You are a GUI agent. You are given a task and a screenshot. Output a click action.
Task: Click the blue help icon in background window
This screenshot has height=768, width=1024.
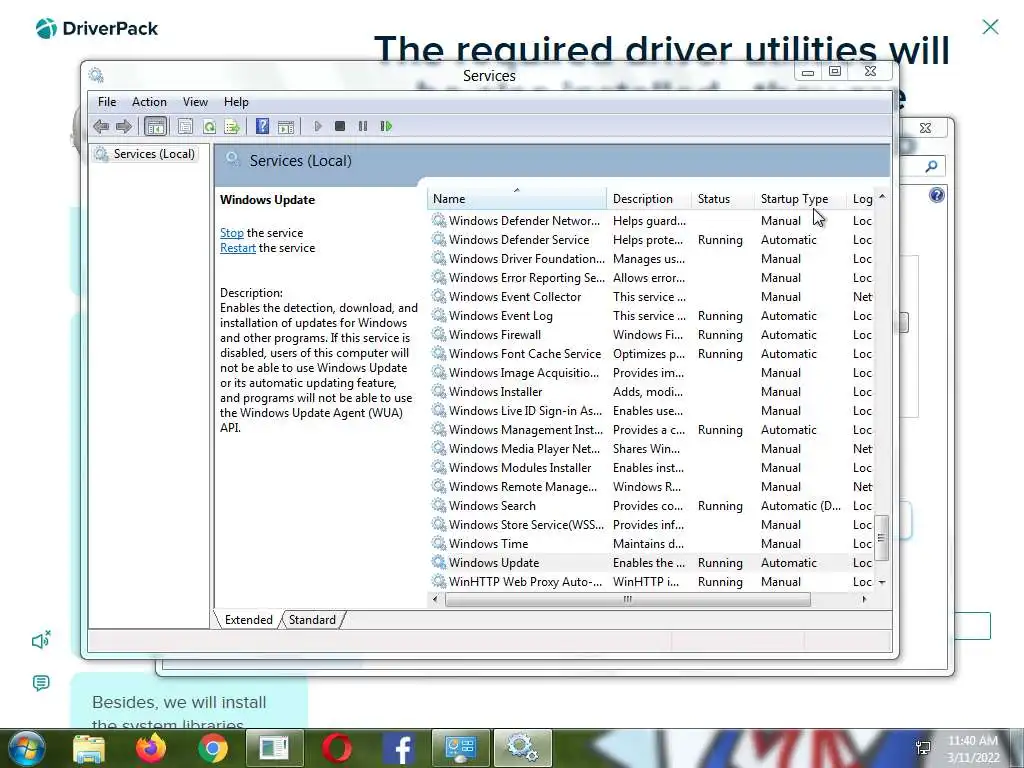click(936, 195)
